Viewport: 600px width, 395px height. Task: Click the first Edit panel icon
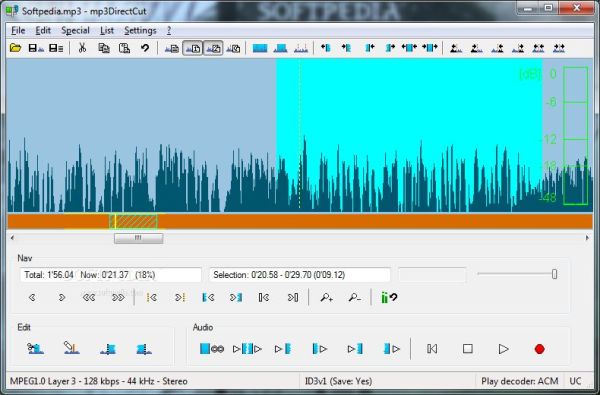pyautogui.click(x=35, y=348)
